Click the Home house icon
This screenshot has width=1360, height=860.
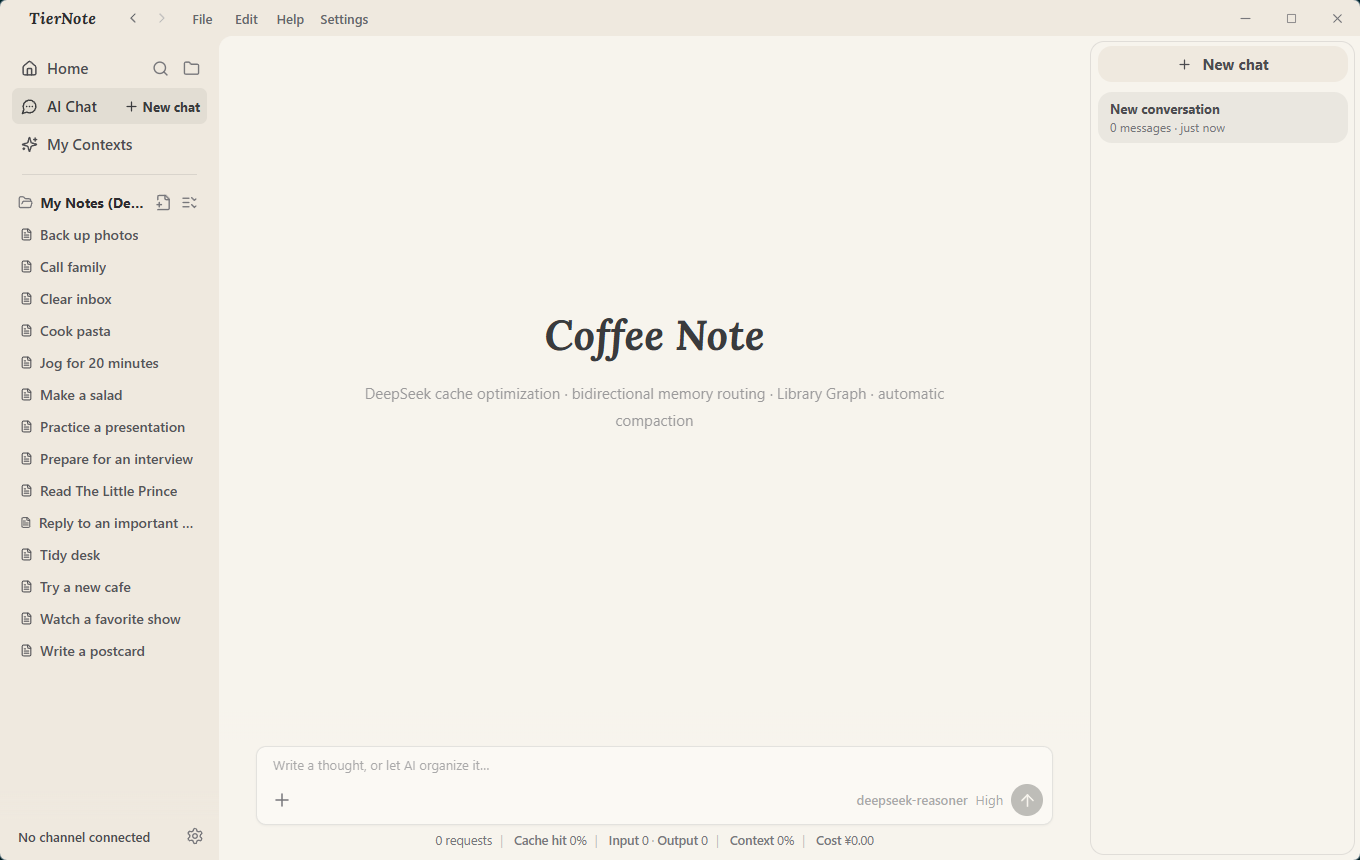pos(29,69)
